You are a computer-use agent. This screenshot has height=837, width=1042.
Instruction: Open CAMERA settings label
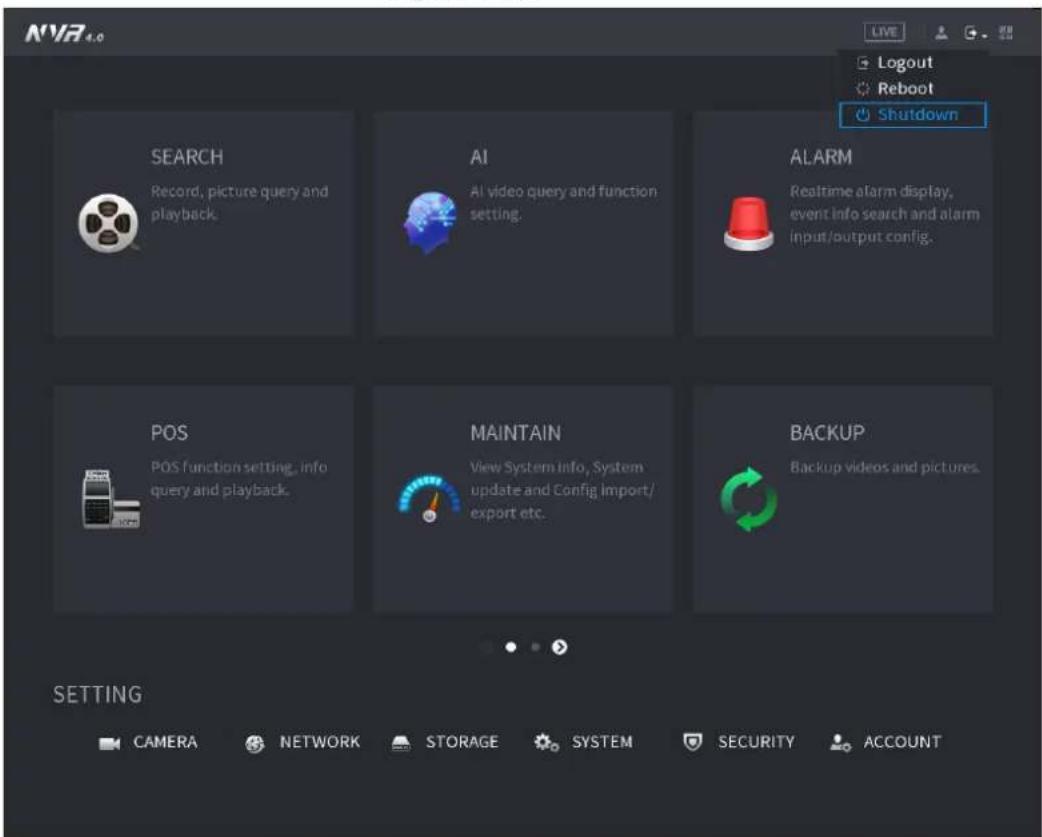point(165,742)
